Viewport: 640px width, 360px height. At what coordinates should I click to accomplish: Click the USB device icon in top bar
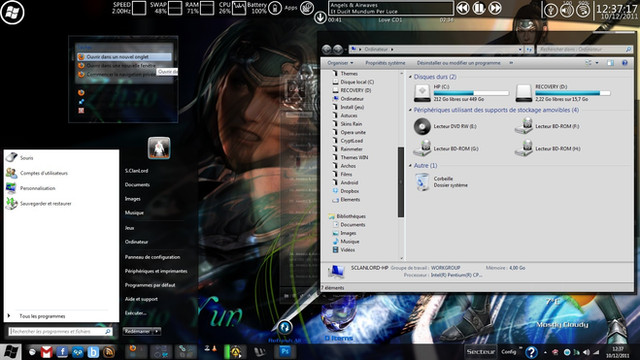pos(551,10)
